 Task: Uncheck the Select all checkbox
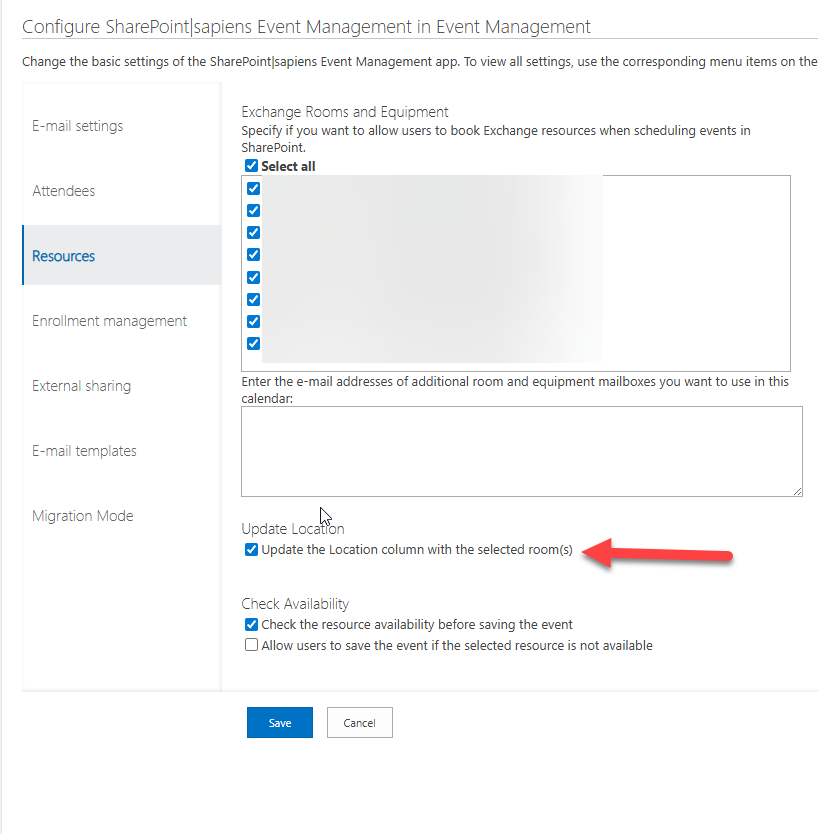coord(251,166)
